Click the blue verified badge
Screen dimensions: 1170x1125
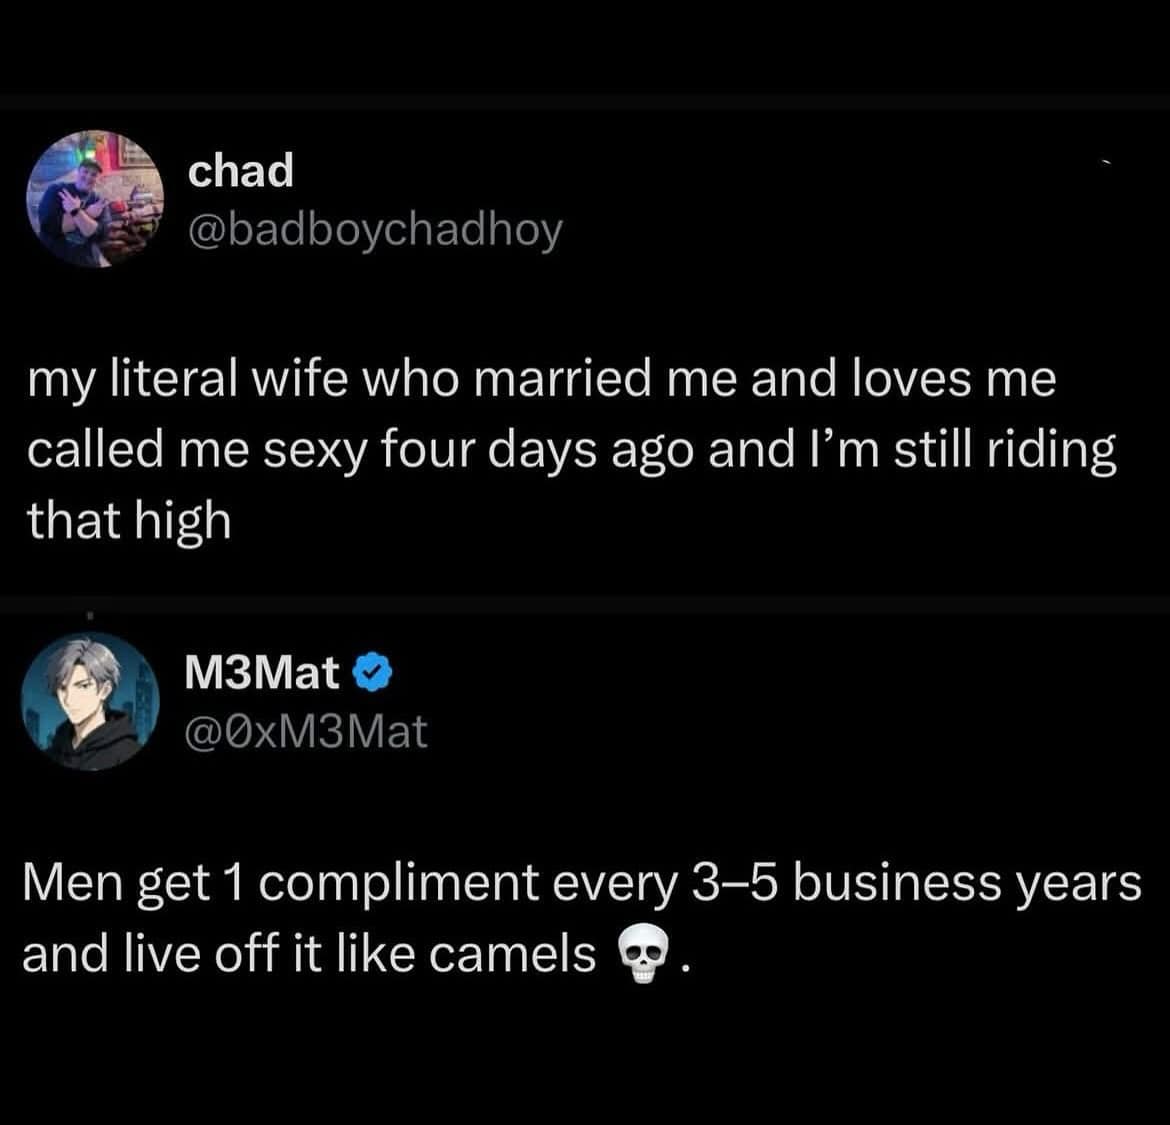[x=373, y=675]
